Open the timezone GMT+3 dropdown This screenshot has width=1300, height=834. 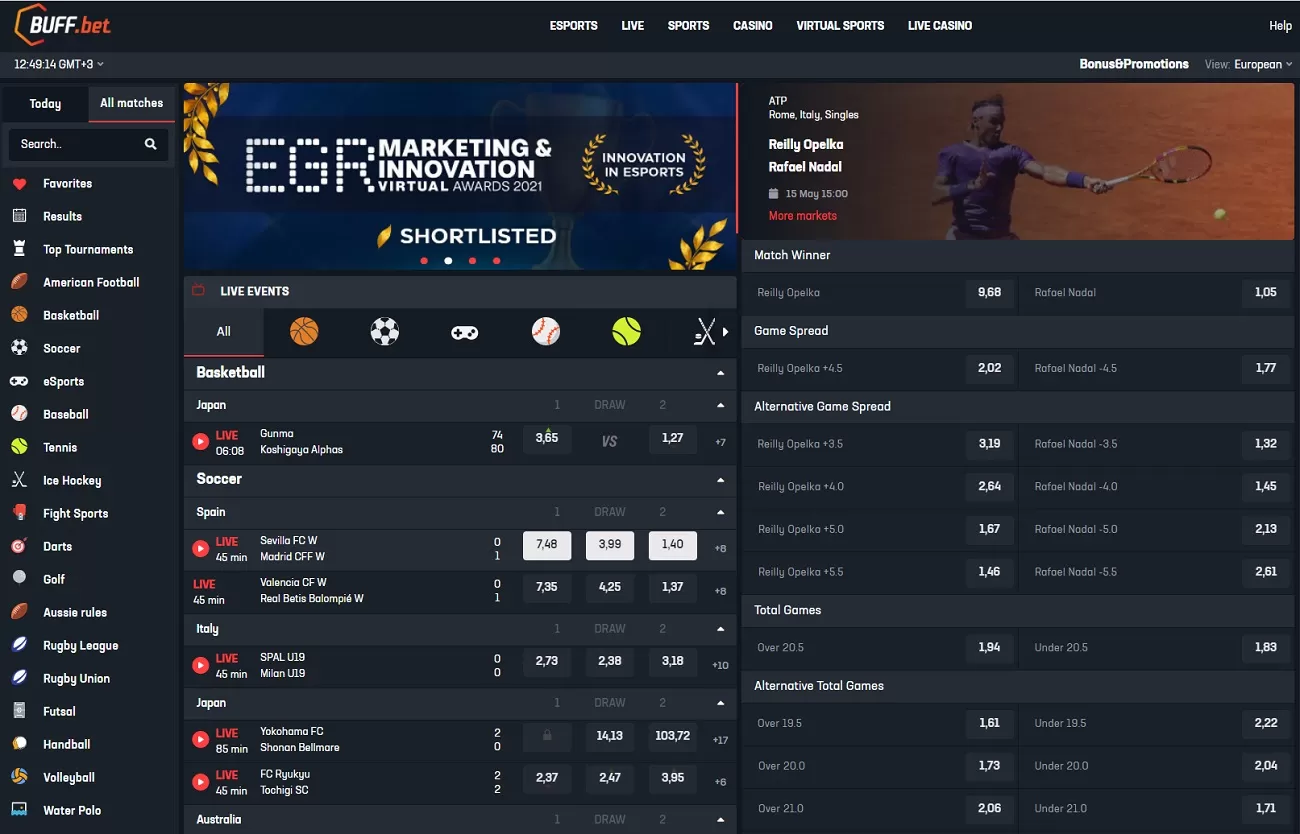pos(59,64)
